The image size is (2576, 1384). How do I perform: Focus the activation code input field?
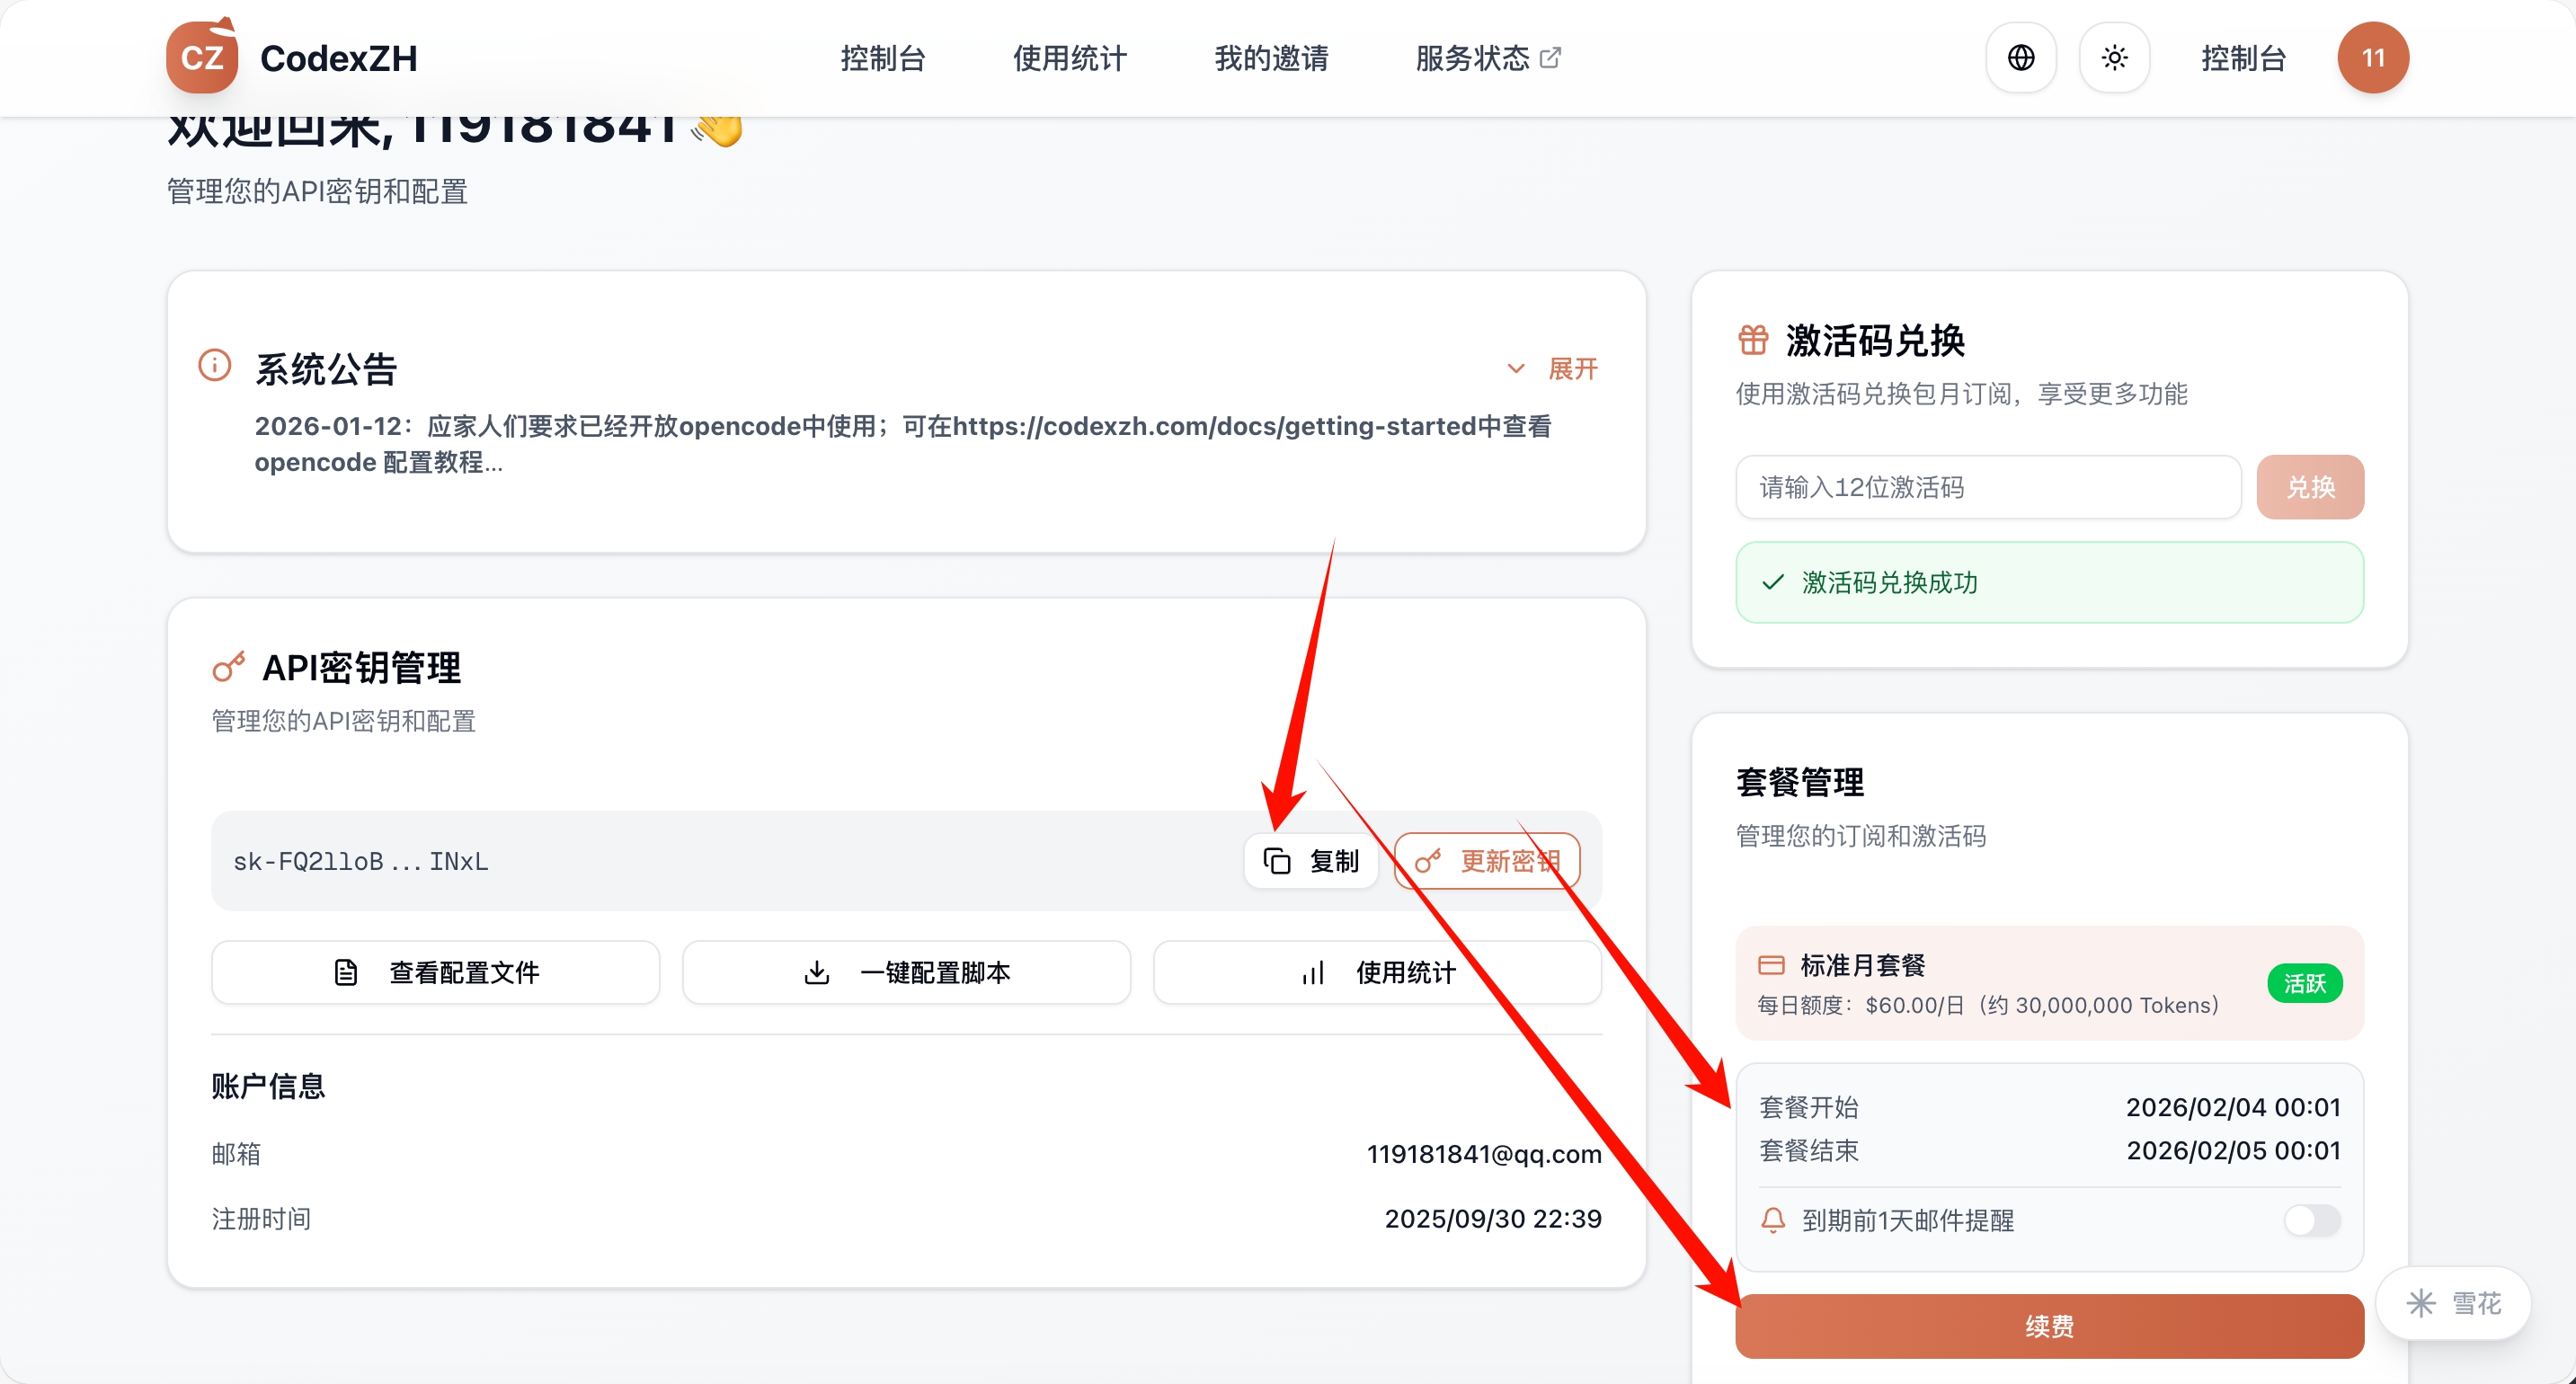(1988, 487)
